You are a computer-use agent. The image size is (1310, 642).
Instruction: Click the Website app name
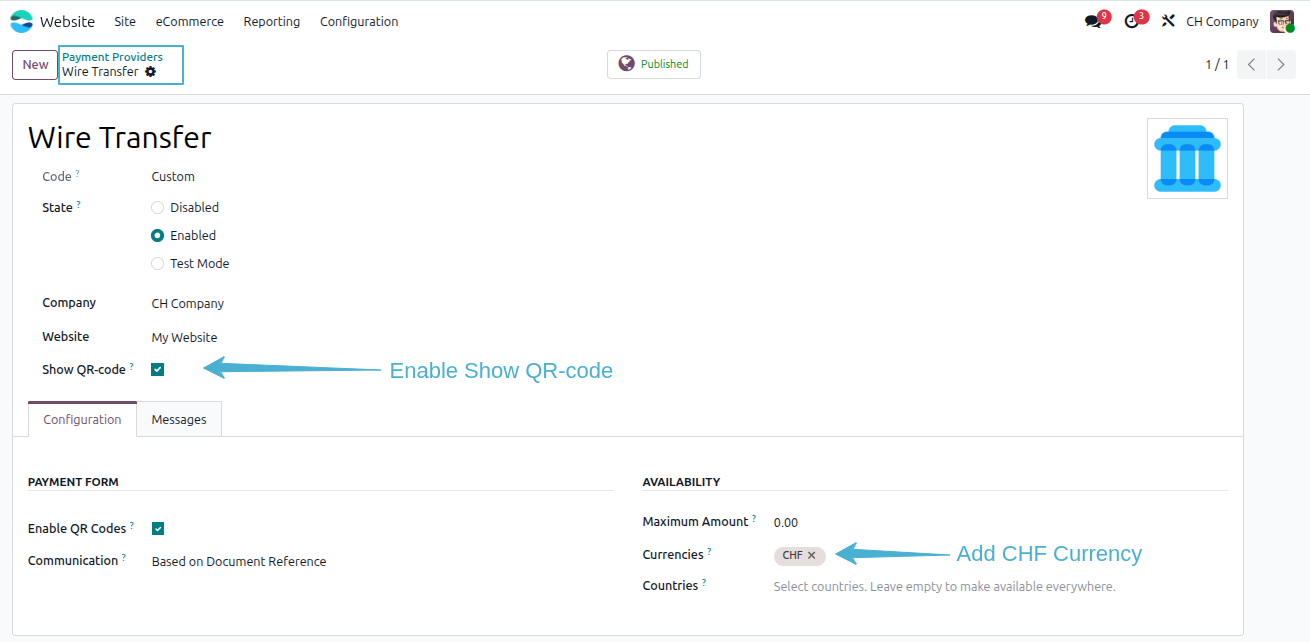67,21
